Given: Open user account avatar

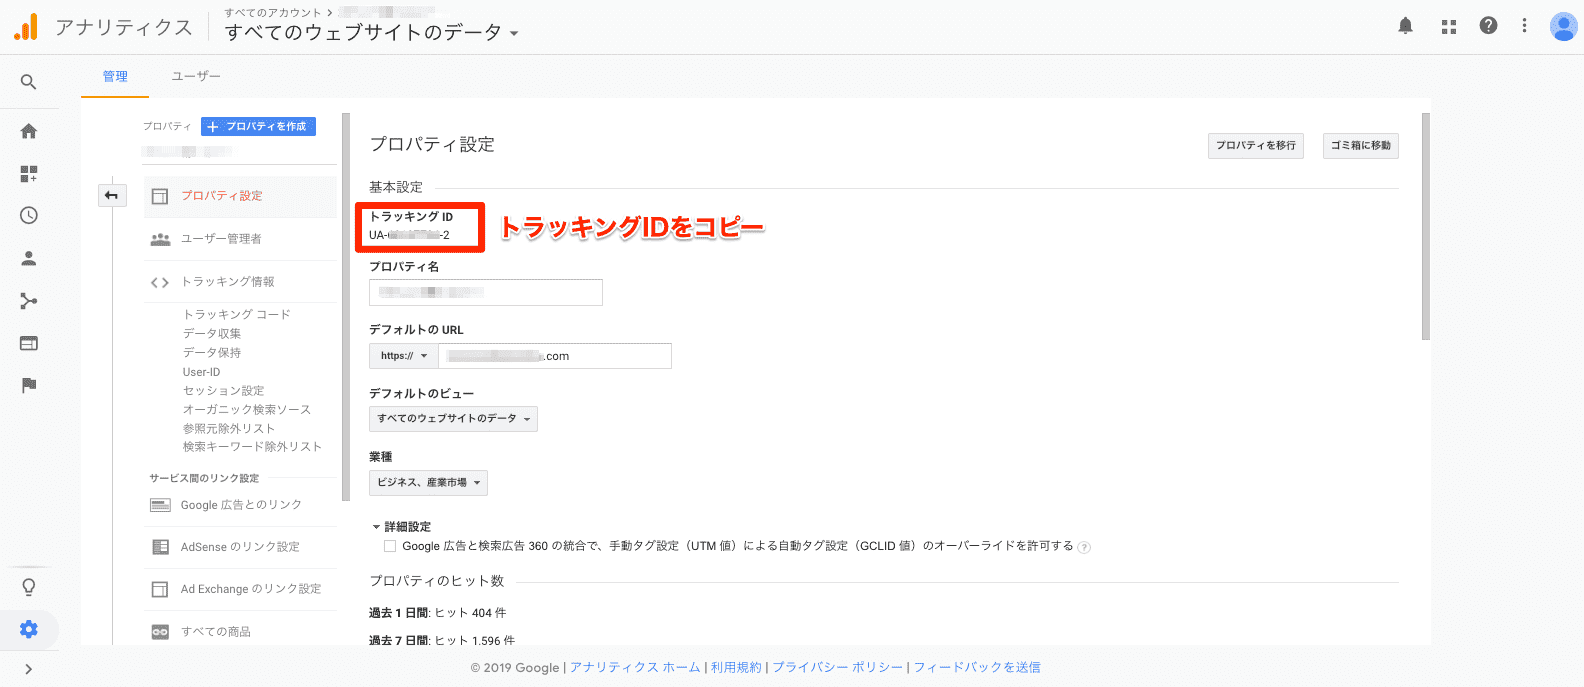Looking at the screenshot, I should tap(1563, 27).
